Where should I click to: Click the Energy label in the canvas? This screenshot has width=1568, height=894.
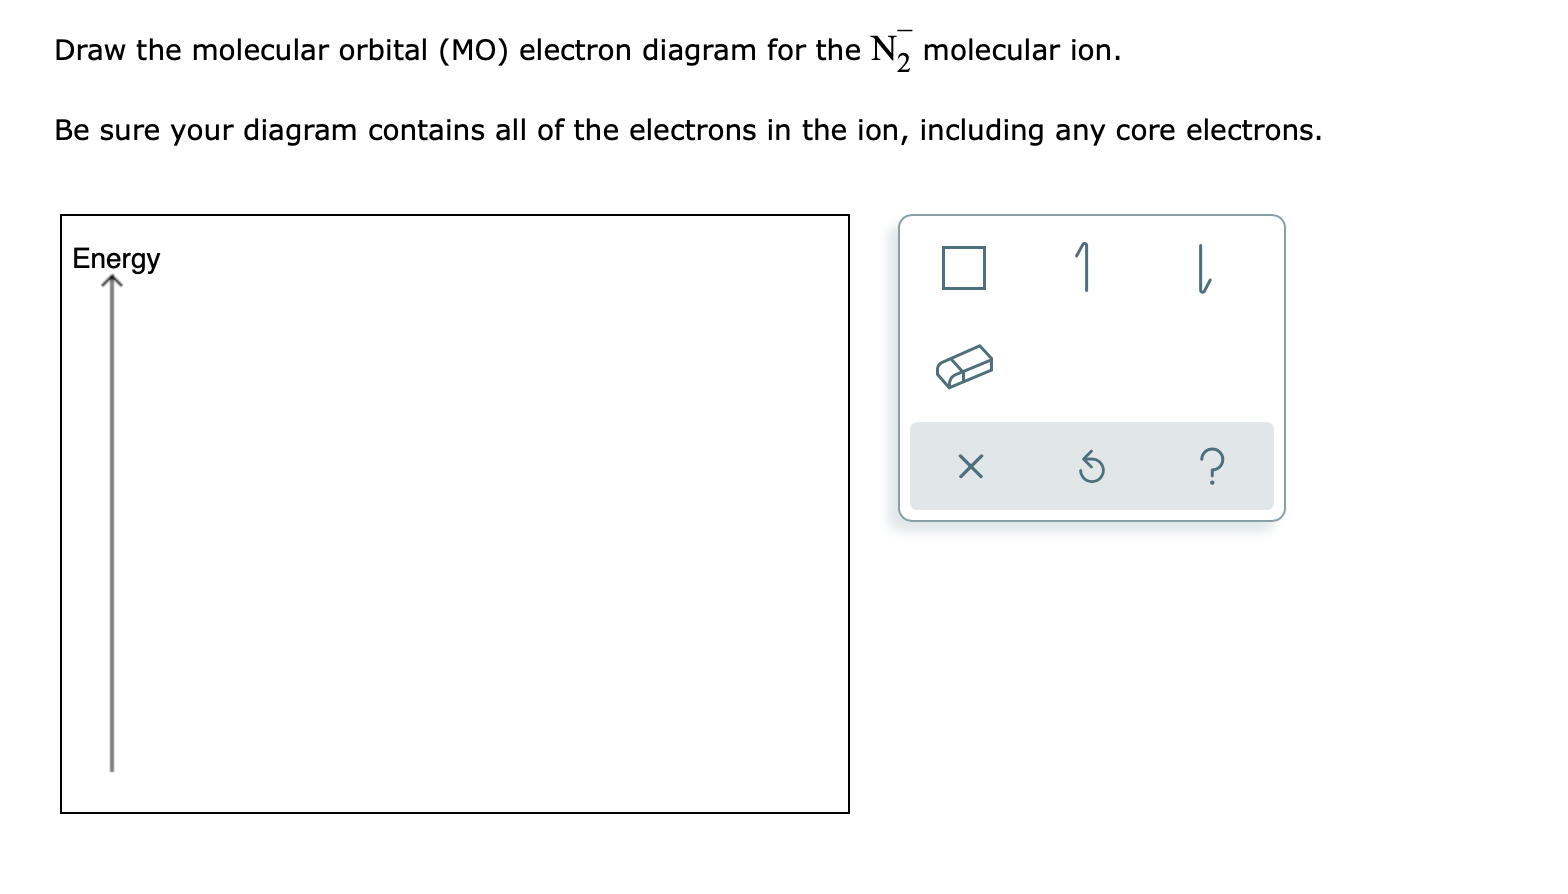(116, 258)
